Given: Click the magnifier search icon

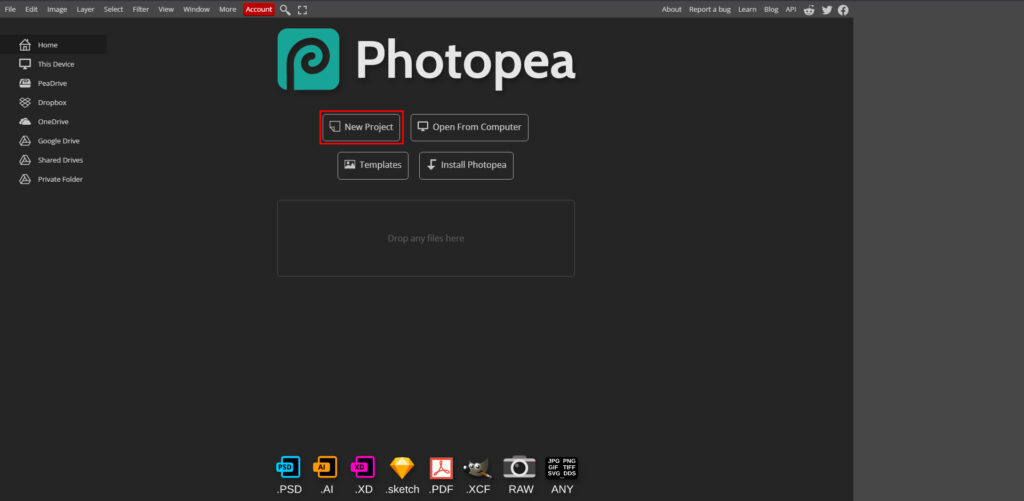Looking at the screenshot, I should click(x=285, y=10).
